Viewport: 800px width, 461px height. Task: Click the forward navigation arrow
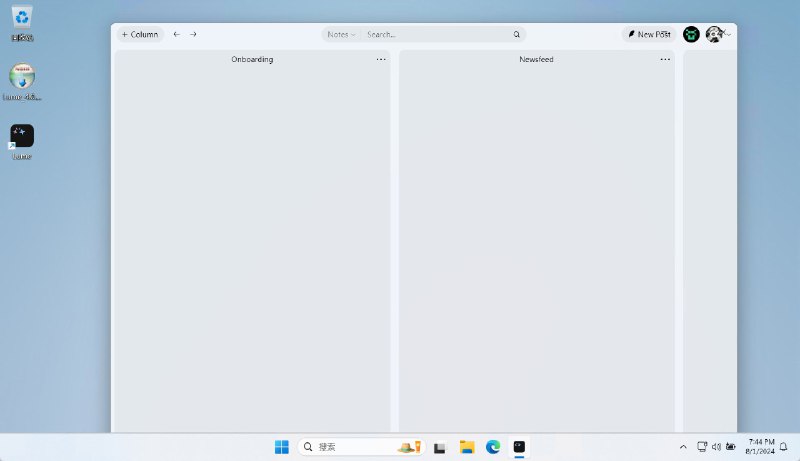193,34
